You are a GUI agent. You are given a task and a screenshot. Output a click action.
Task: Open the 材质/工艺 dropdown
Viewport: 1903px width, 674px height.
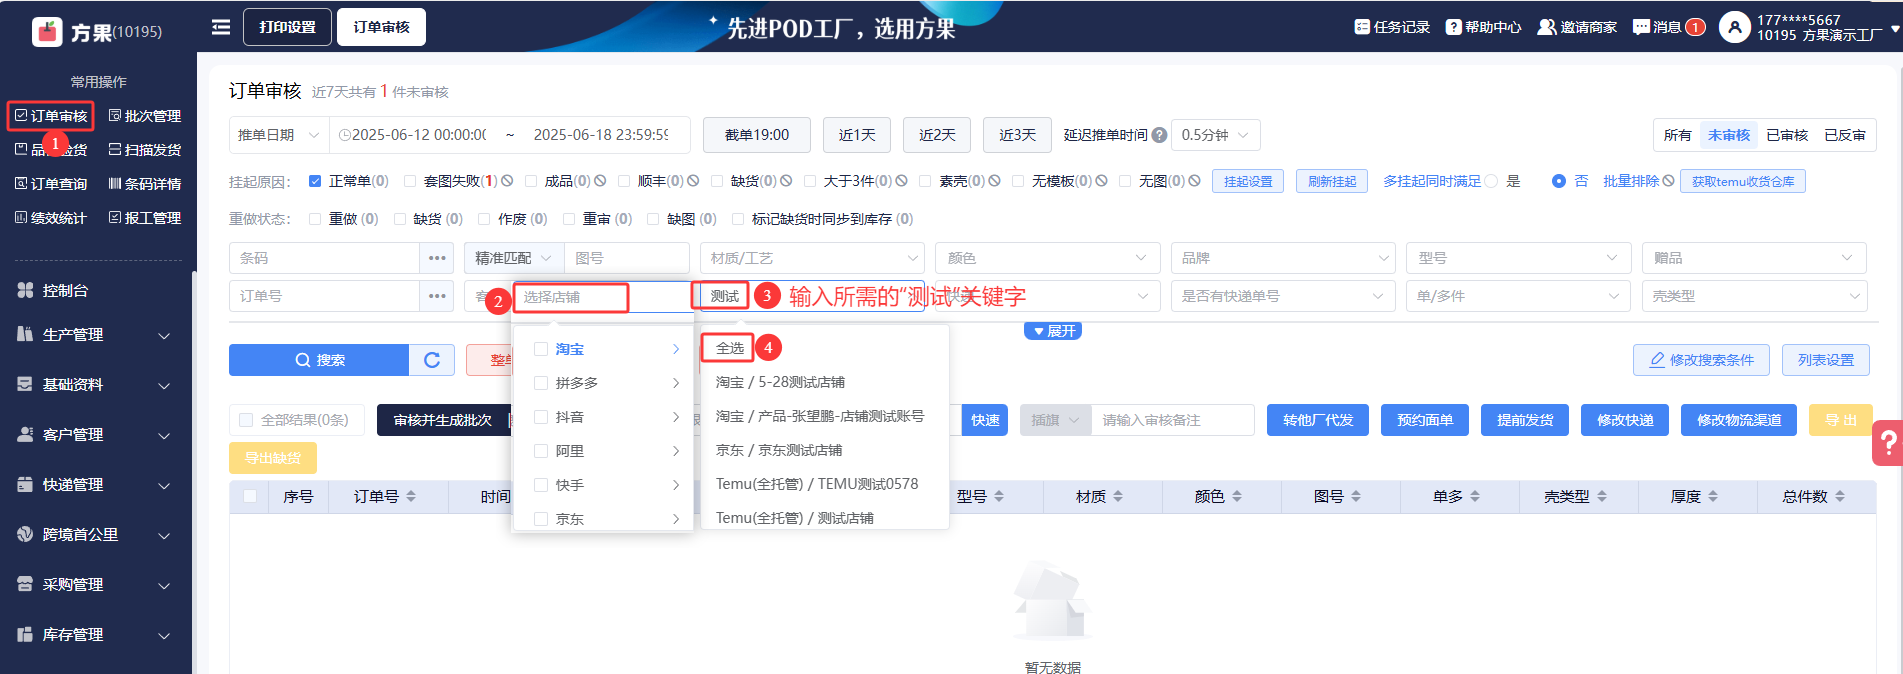pos(812,258)
